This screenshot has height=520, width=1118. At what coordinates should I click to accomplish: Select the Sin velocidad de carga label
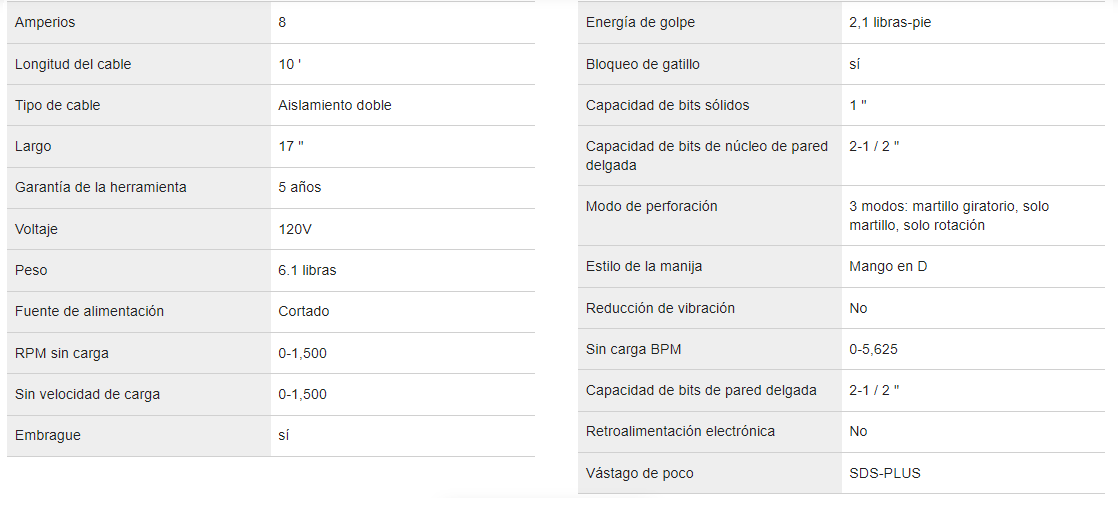(x=88, y=394)
